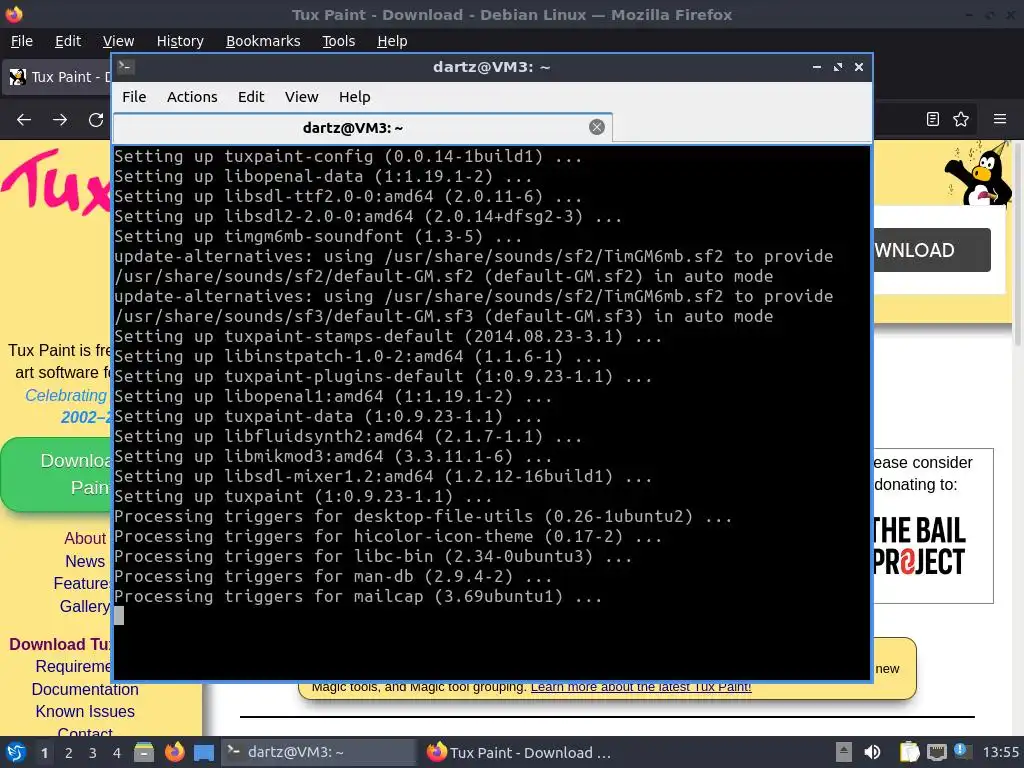Viewport: 1024px width, 768px height.
Task: Open the update notifier tray icon
Action: [963, 751]
